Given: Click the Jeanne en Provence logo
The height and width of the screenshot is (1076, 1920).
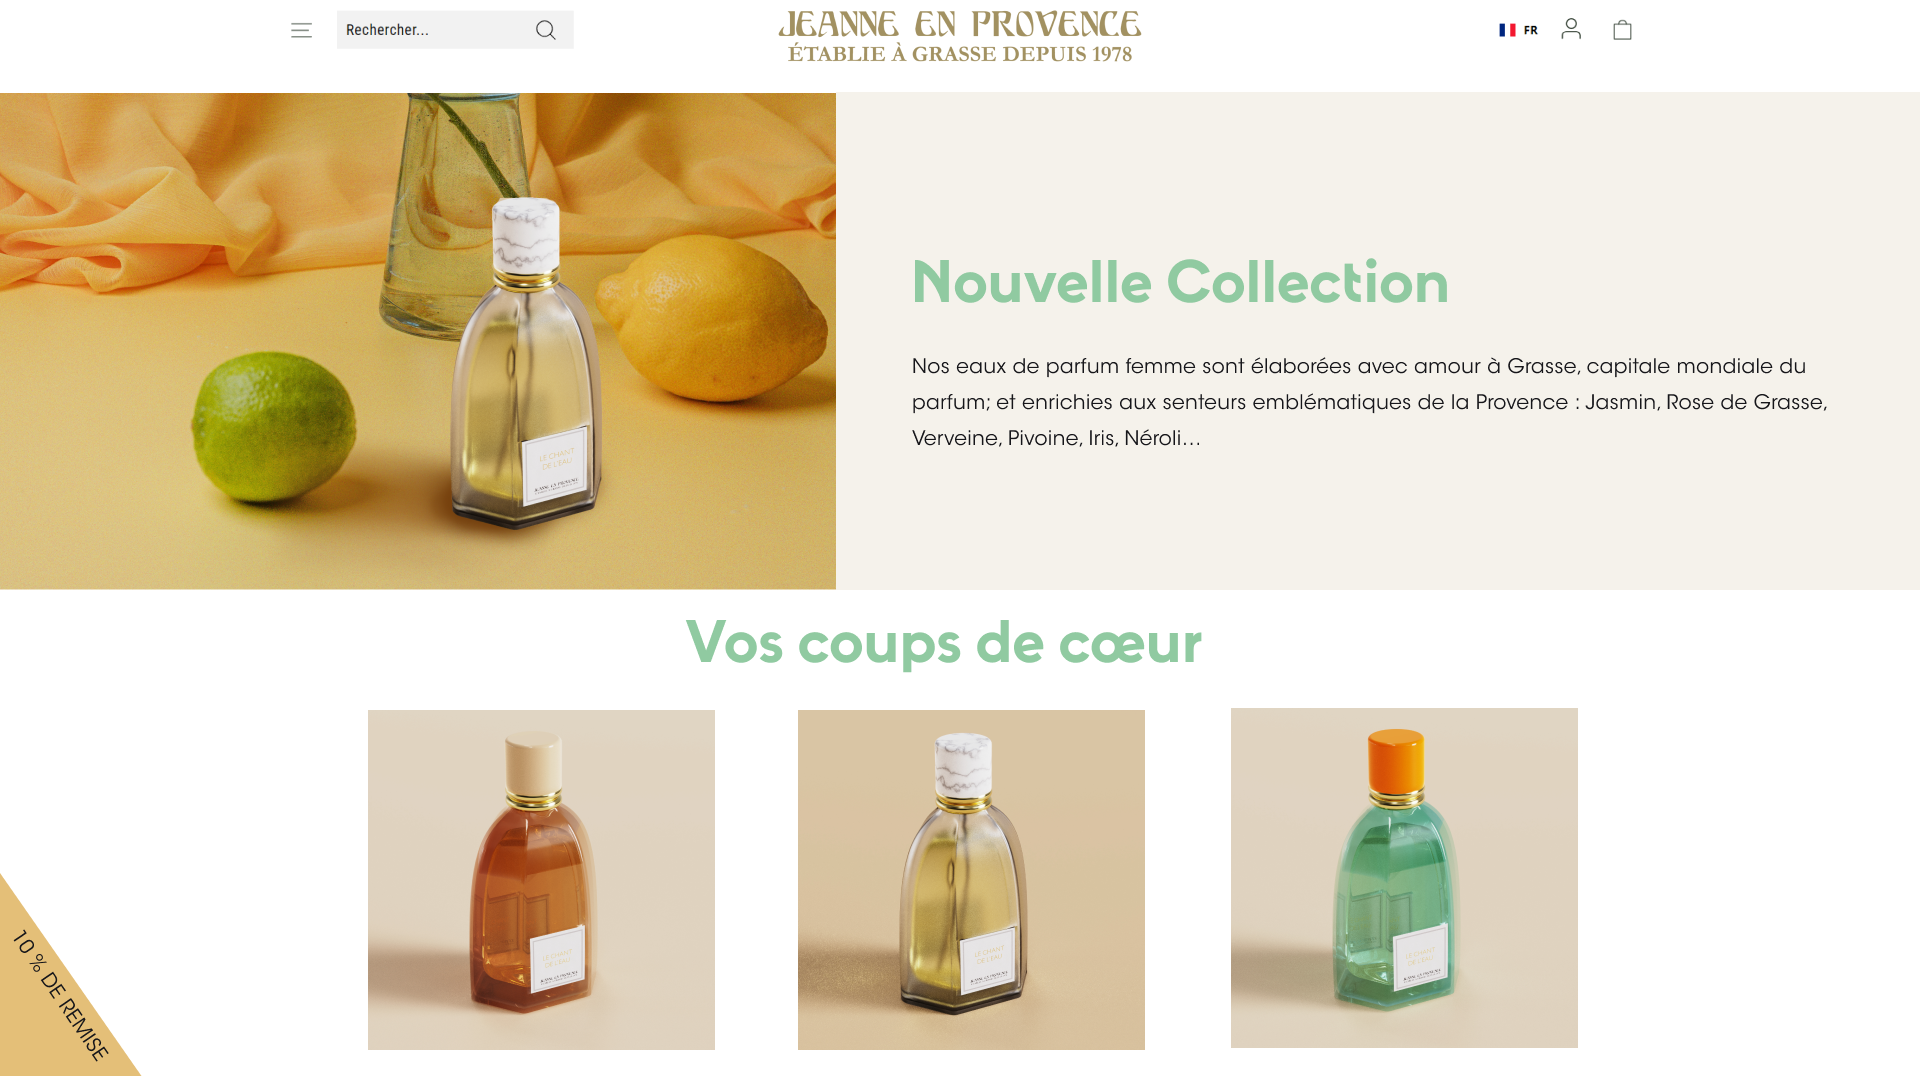Looking at the screenshot, I should [x=960, y=24].
